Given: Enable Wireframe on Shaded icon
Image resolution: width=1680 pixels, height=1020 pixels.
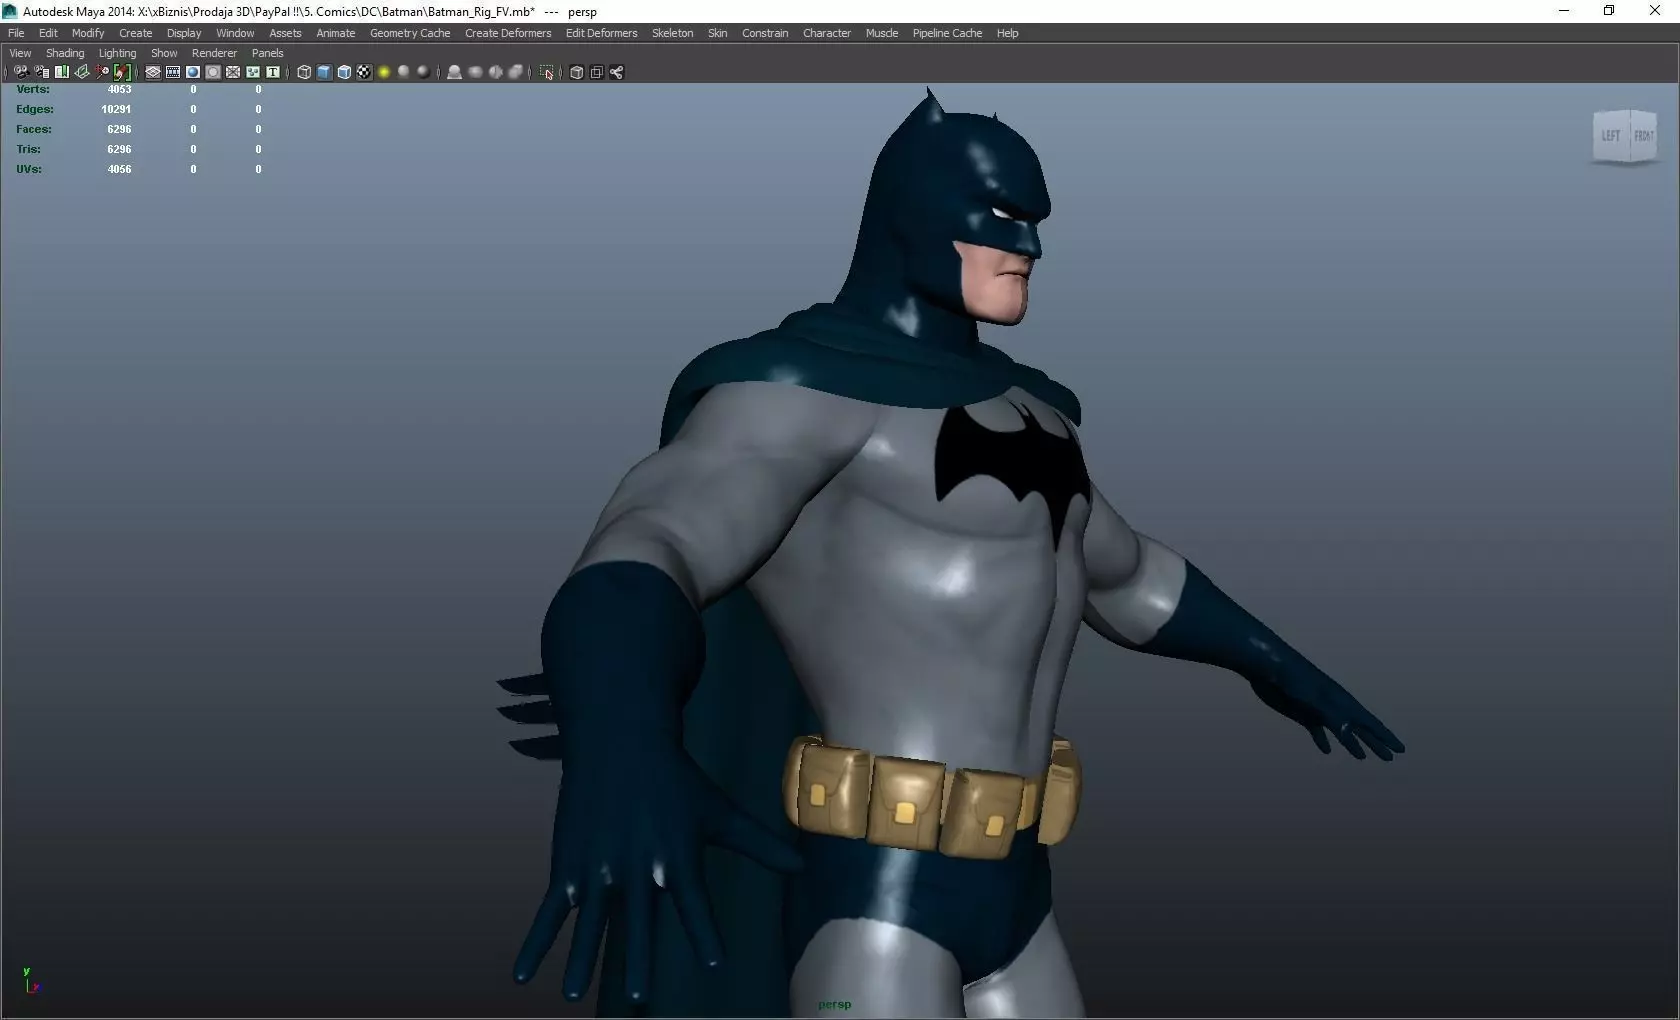Looking at the screenshot, I should tap(344, 72).
